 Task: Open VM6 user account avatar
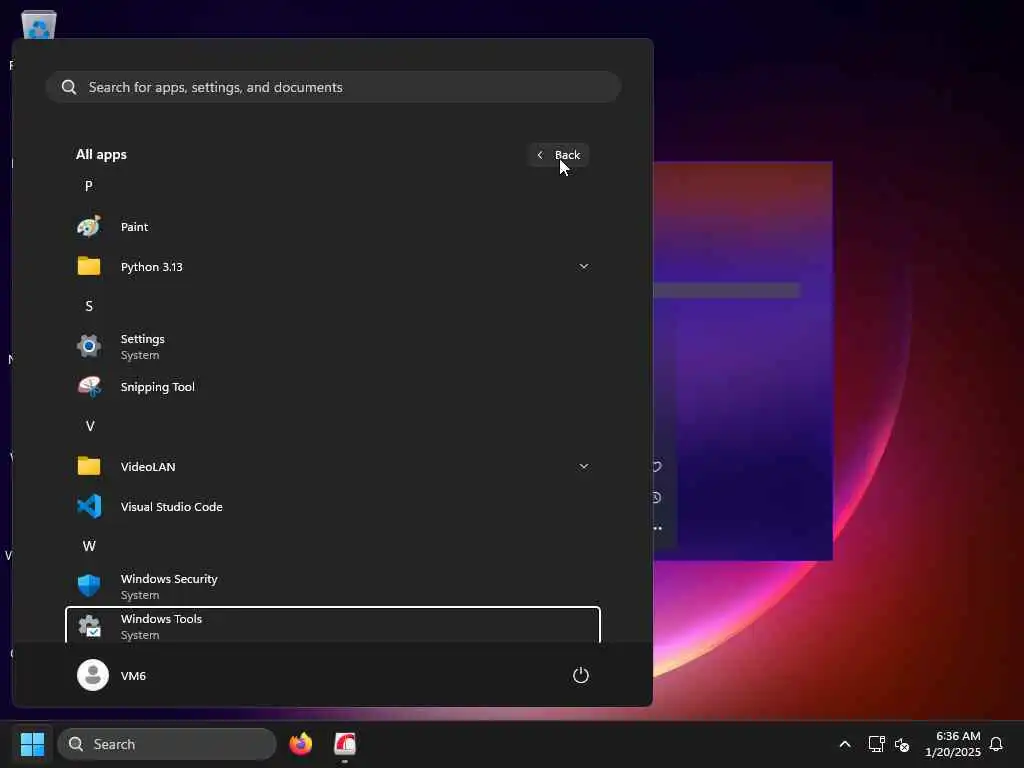(x=93, y=675)
